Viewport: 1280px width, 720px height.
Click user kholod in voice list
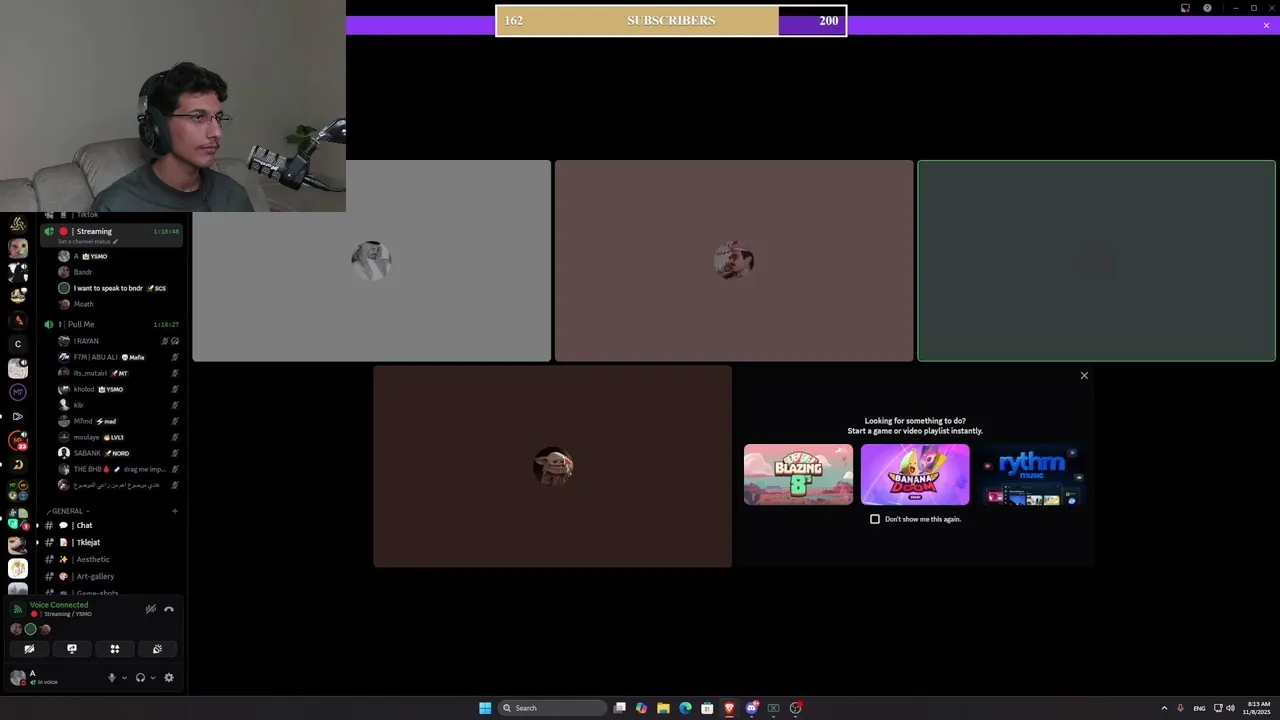(x=118, y=389)
